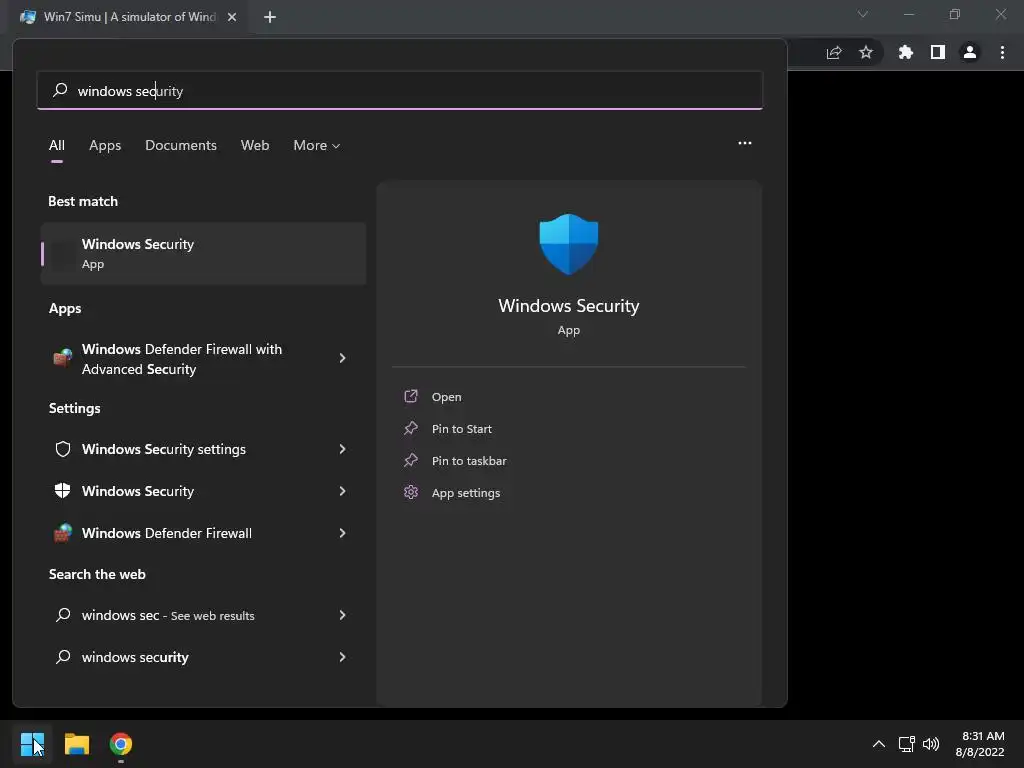Click the gear icon beside App settings
The width and height of the screenshot is (1024, 768).
point(411,492)
